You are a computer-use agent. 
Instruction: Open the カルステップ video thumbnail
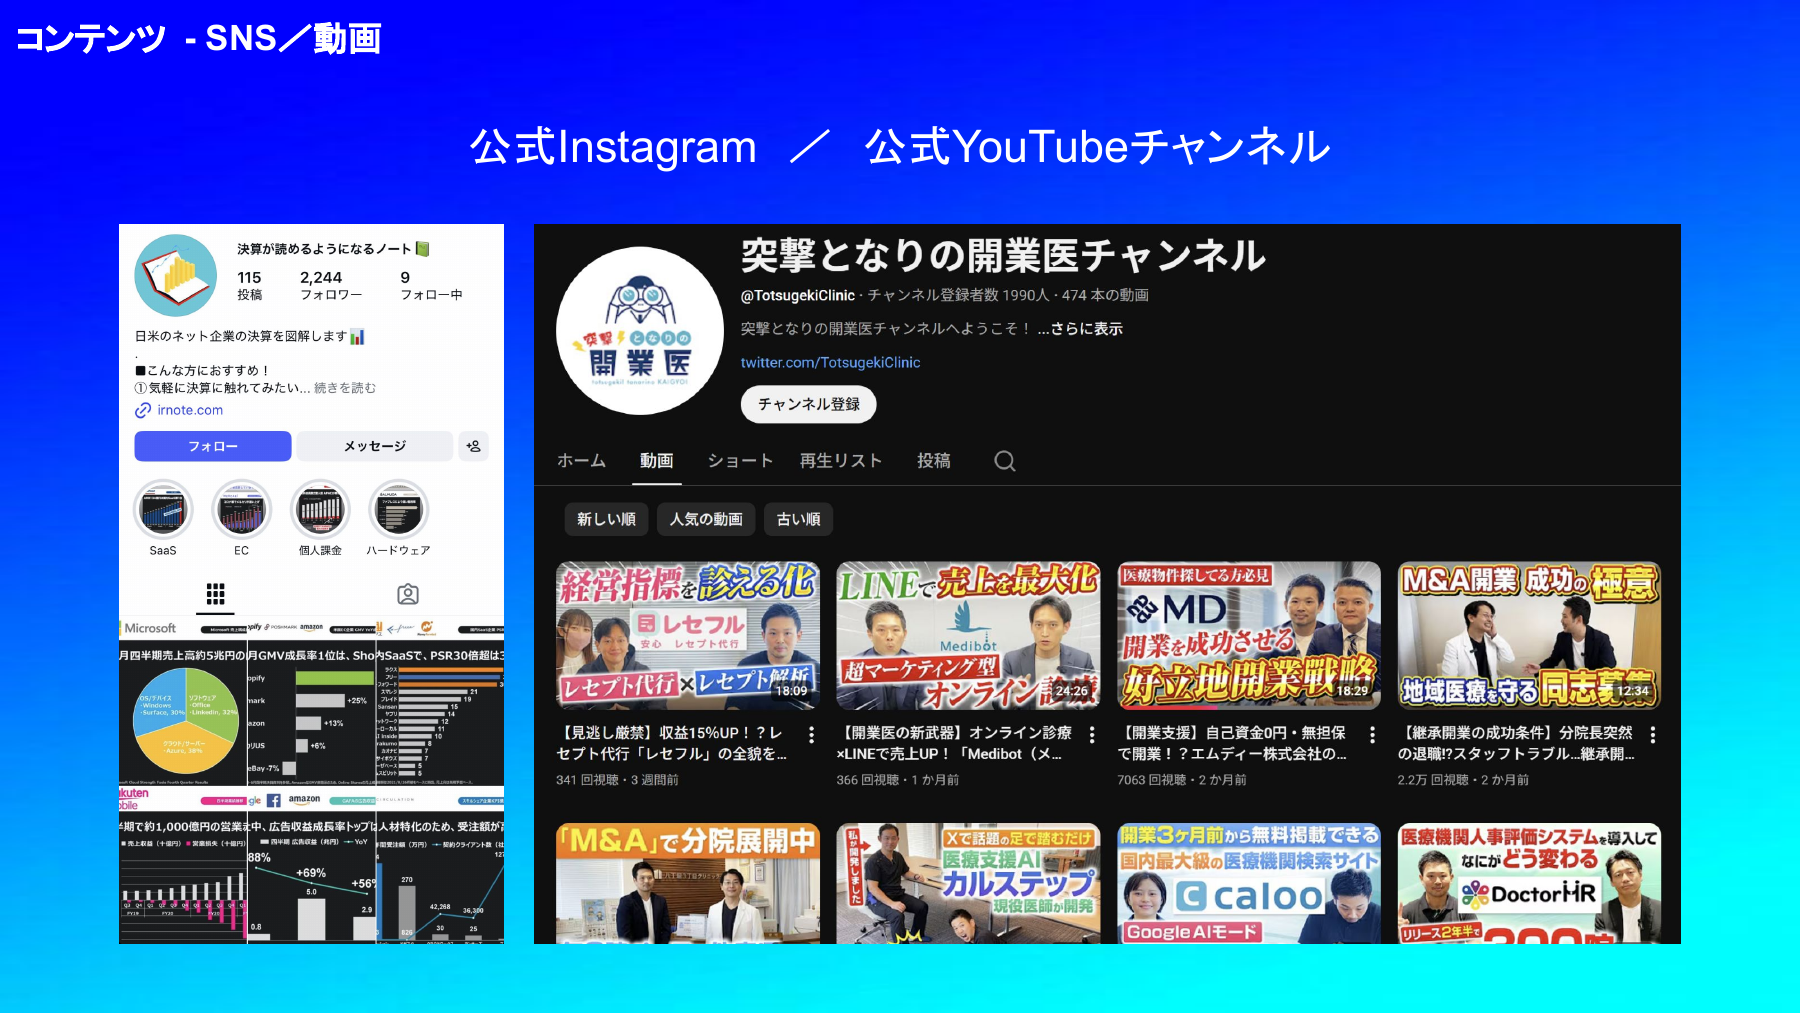[968, 883]
